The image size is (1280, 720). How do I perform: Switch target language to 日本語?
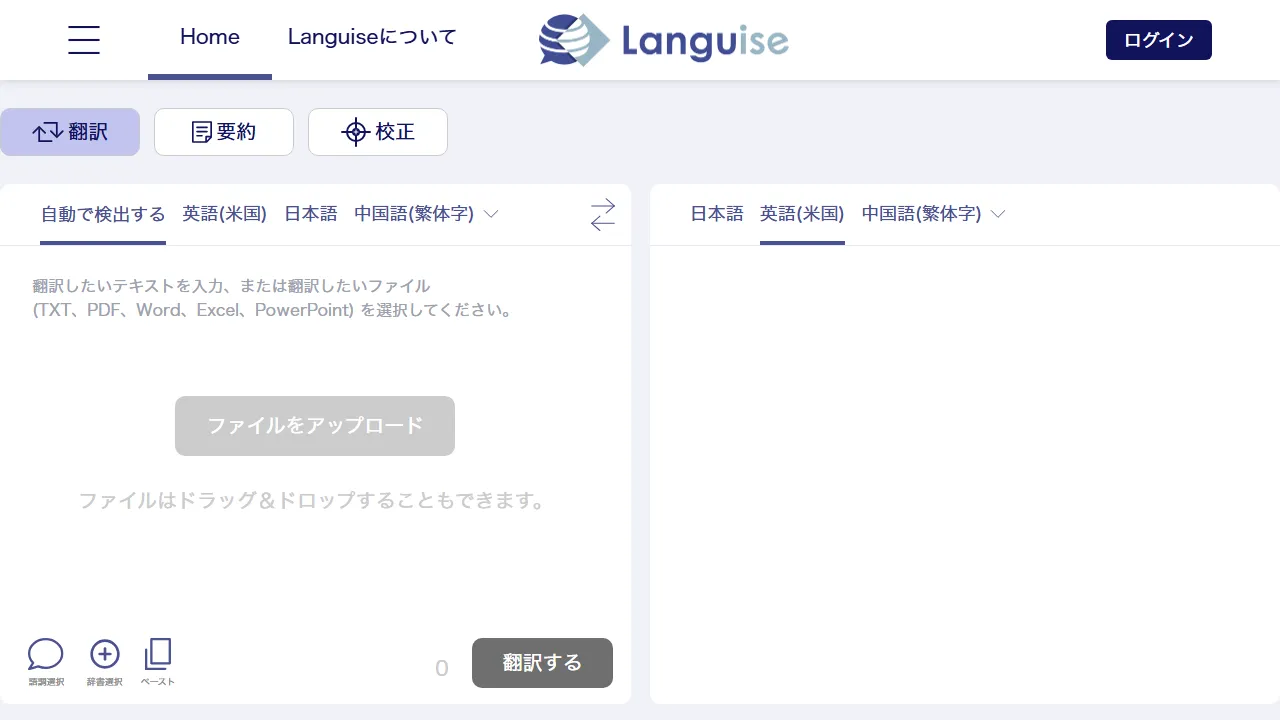pos(716,213)
